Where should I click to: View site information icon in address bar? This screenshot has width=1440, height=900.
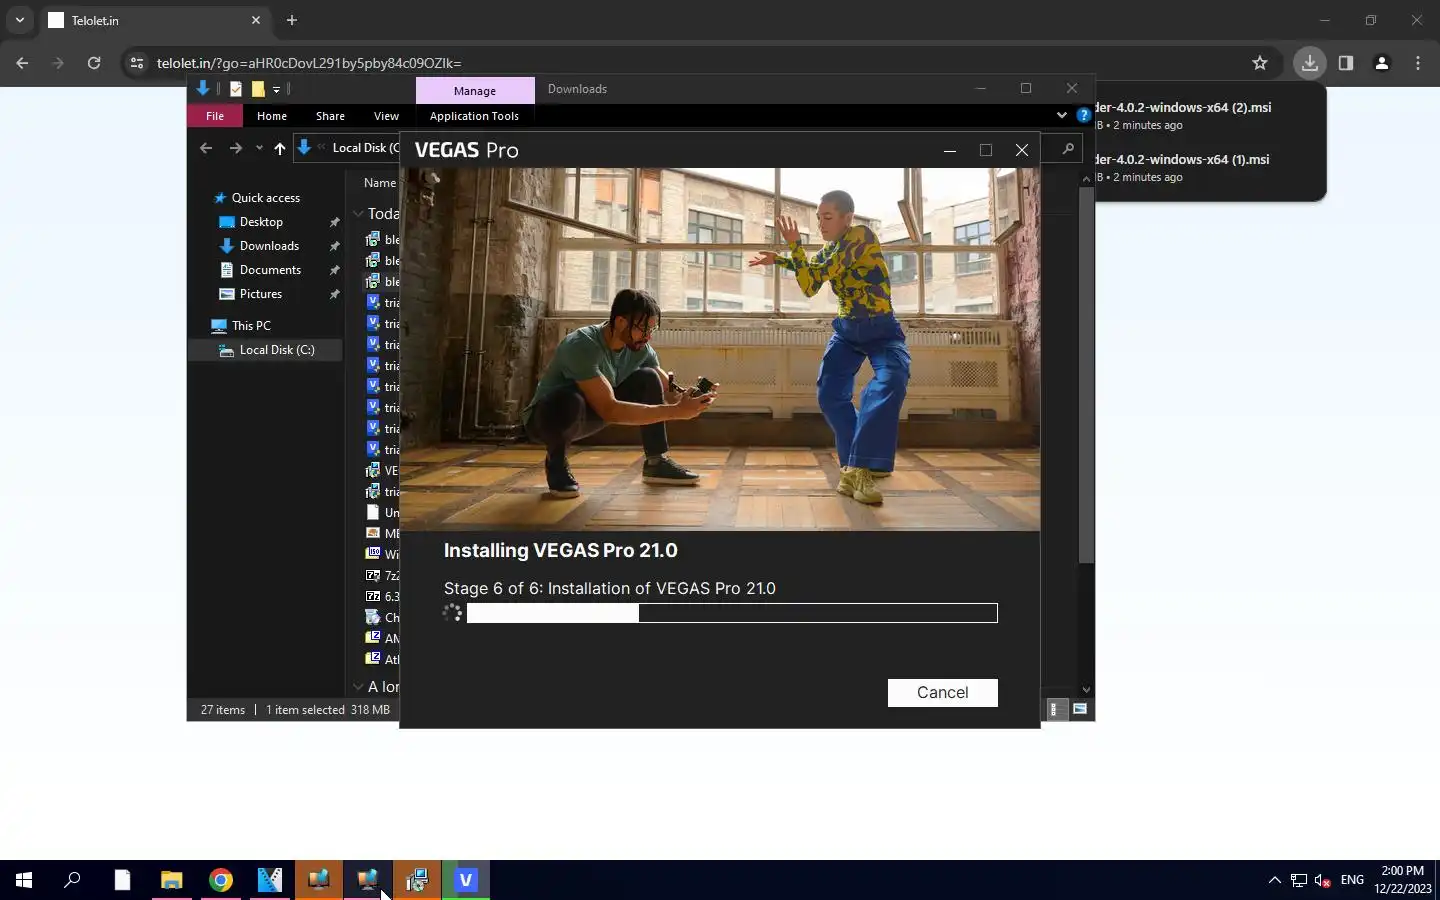click(138, 63)
